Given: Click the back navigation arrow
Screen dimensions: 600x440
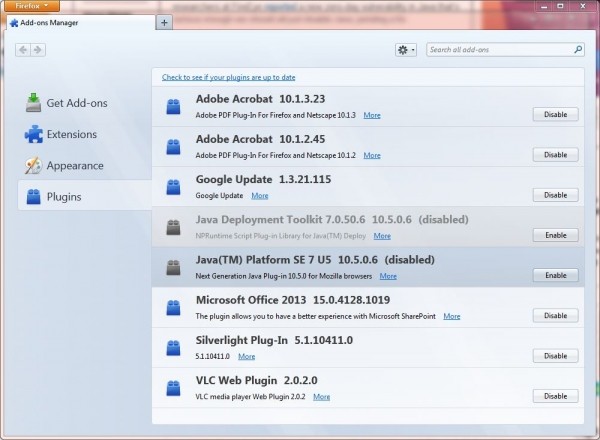Looking at the screenshot, I should pos(23,50).
